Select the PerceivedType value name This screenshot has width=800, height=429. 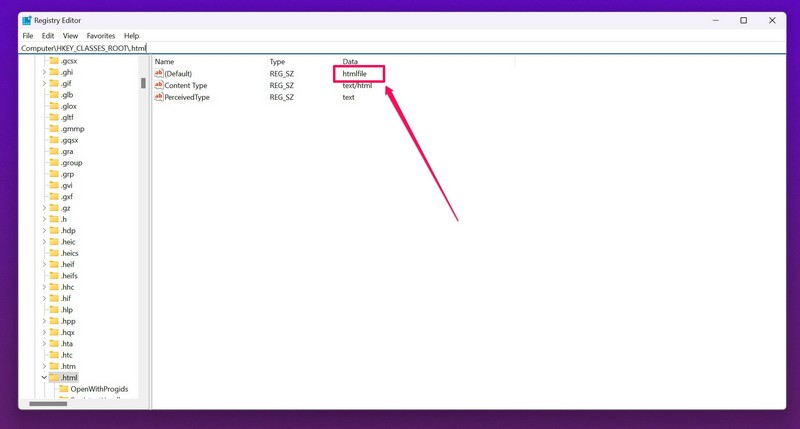(x=187, y=97)
